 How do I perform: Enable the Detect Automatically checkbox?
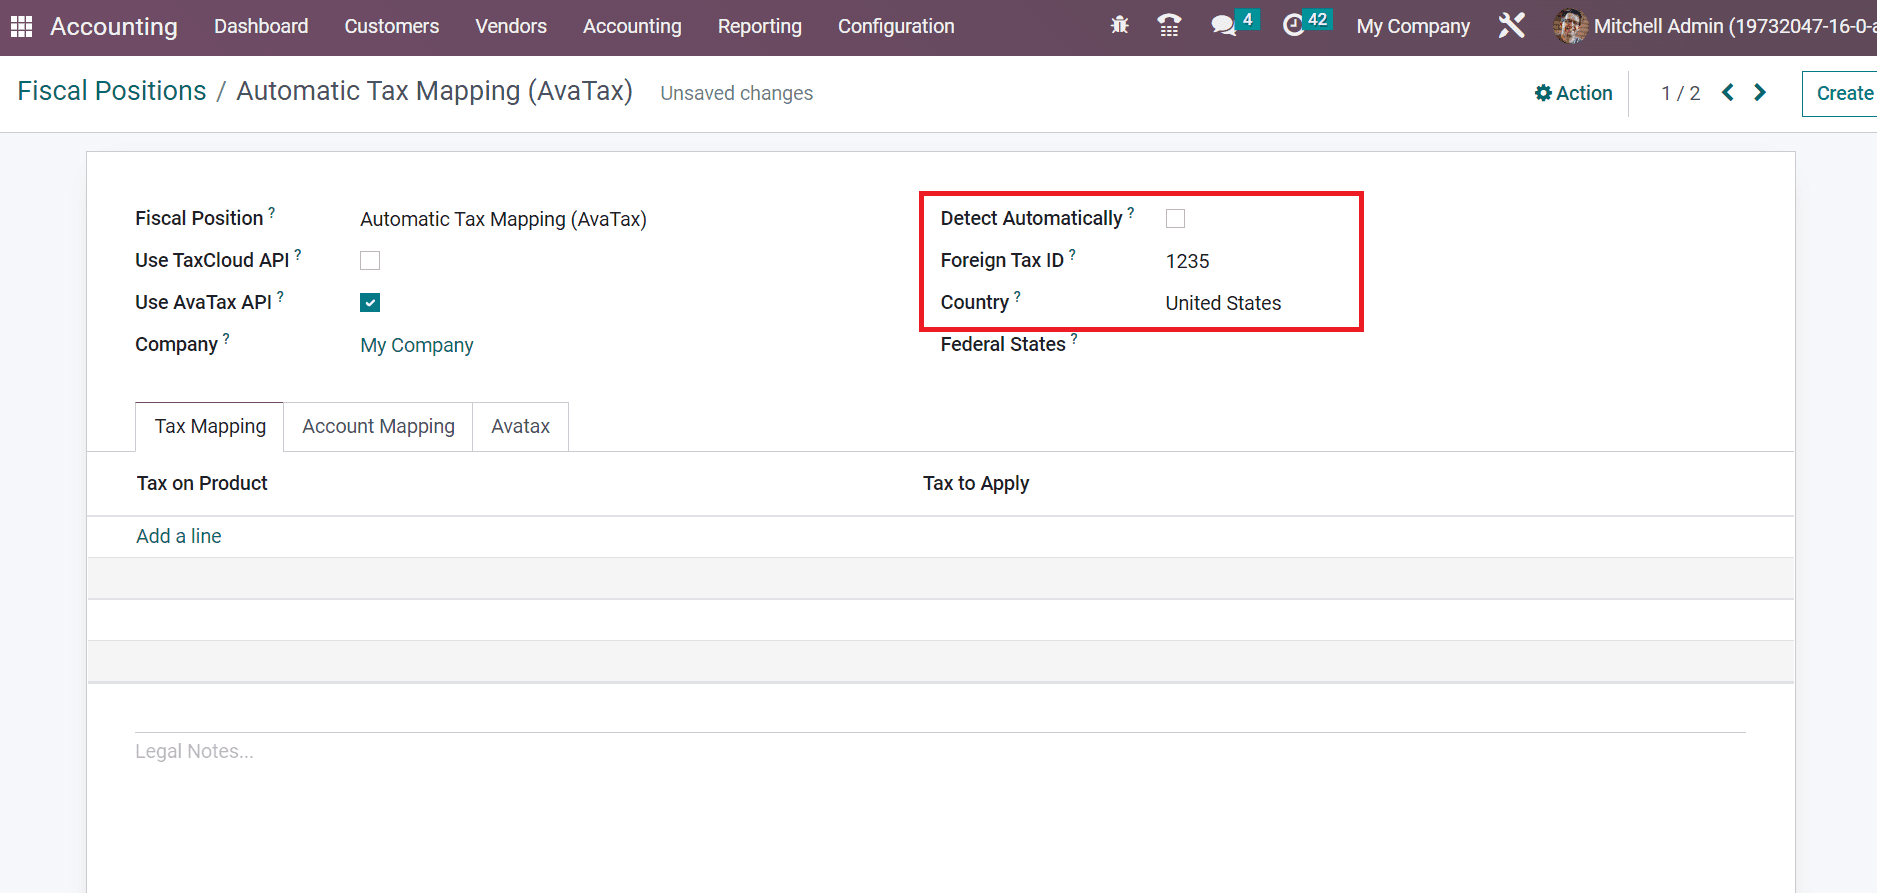click(x=1175, y=219)
